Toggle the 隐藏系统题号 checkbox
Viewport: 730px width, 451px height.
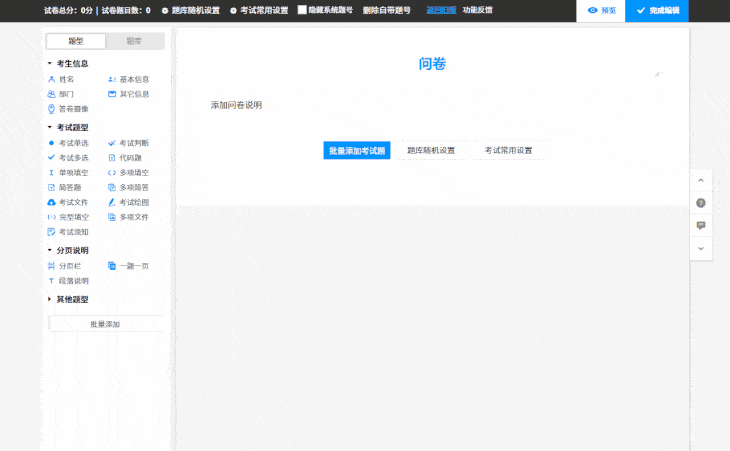click(302, 10)
